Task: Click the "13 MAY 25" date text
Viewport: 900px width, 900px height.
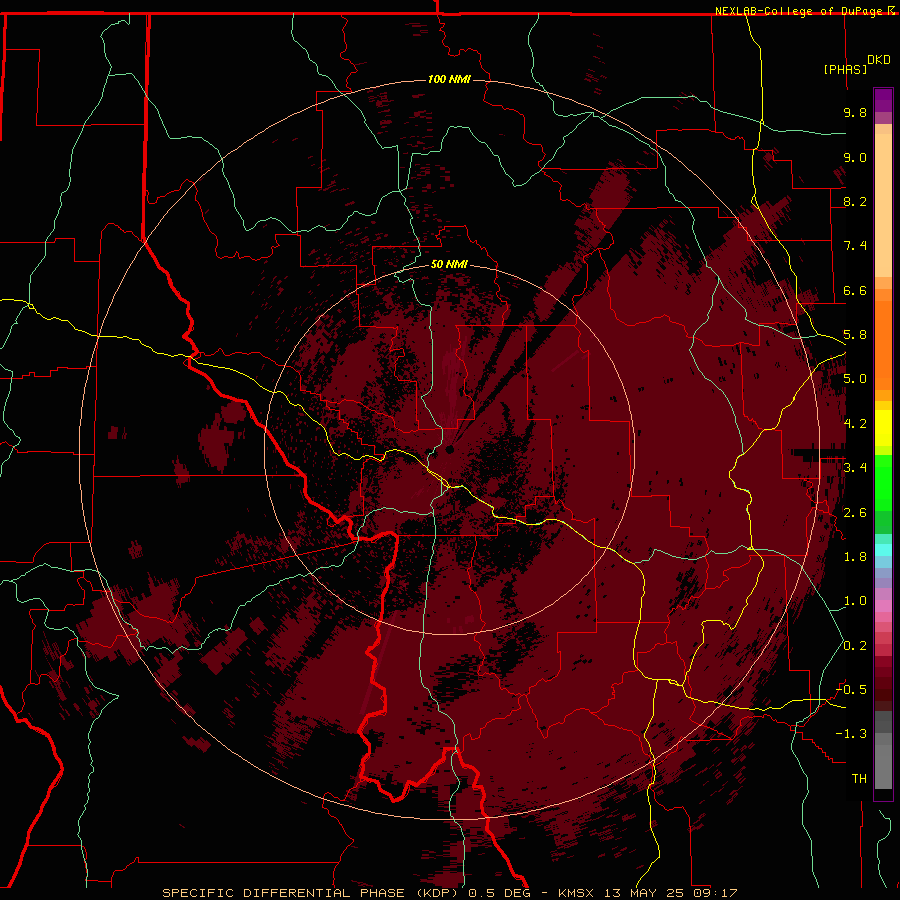Action: click(x=646, y=893)
